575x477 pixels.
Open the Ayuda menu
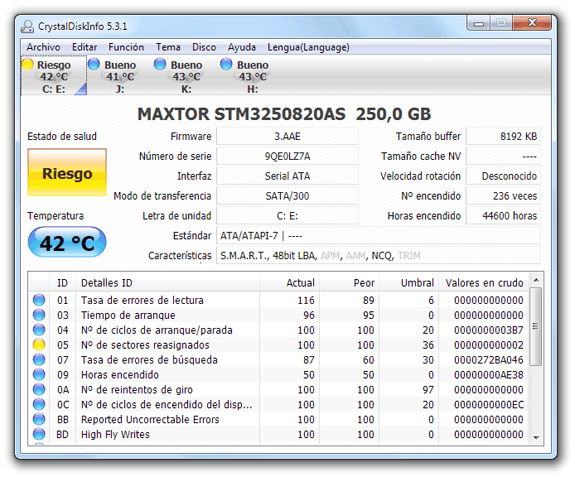click(x=242, y=47)
